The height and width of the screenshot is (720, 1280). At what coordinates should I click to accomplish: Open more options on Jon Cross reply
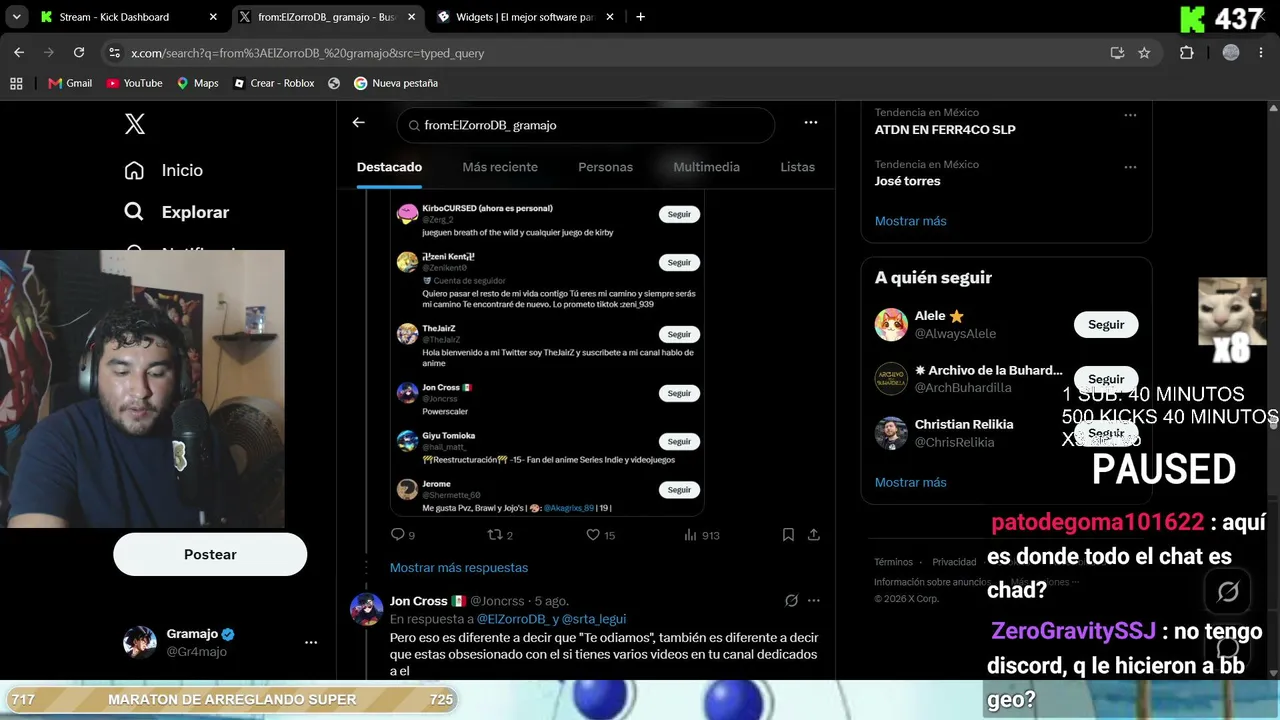click(814, 601)
